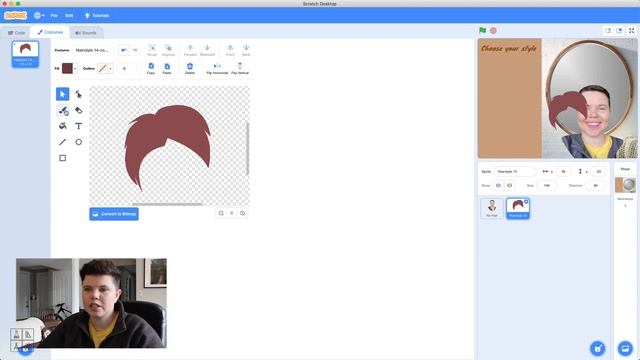Pick the Circle tool
640x360 pixels.
[78, 142]
